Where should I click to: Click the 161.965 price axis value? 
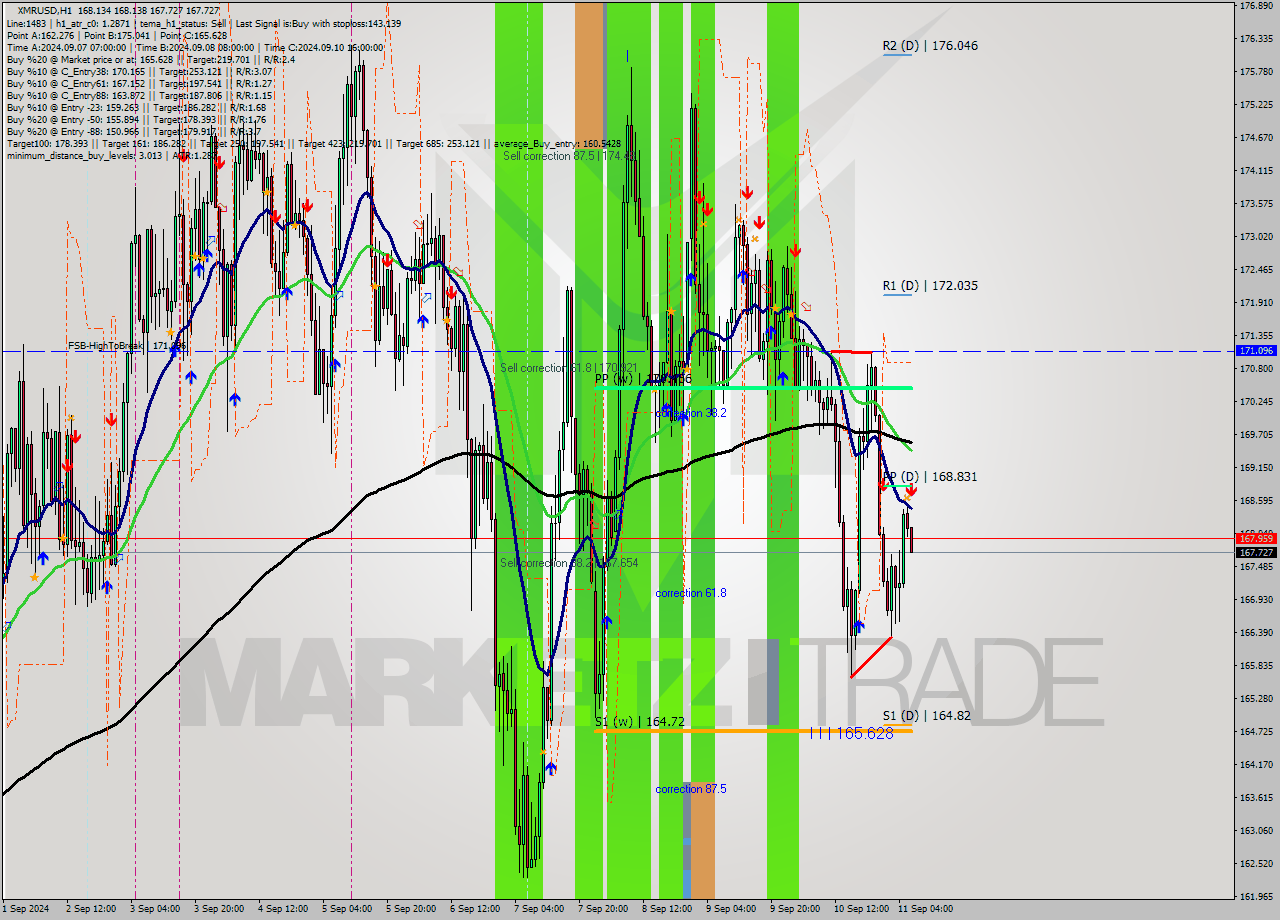point(1255,897)
